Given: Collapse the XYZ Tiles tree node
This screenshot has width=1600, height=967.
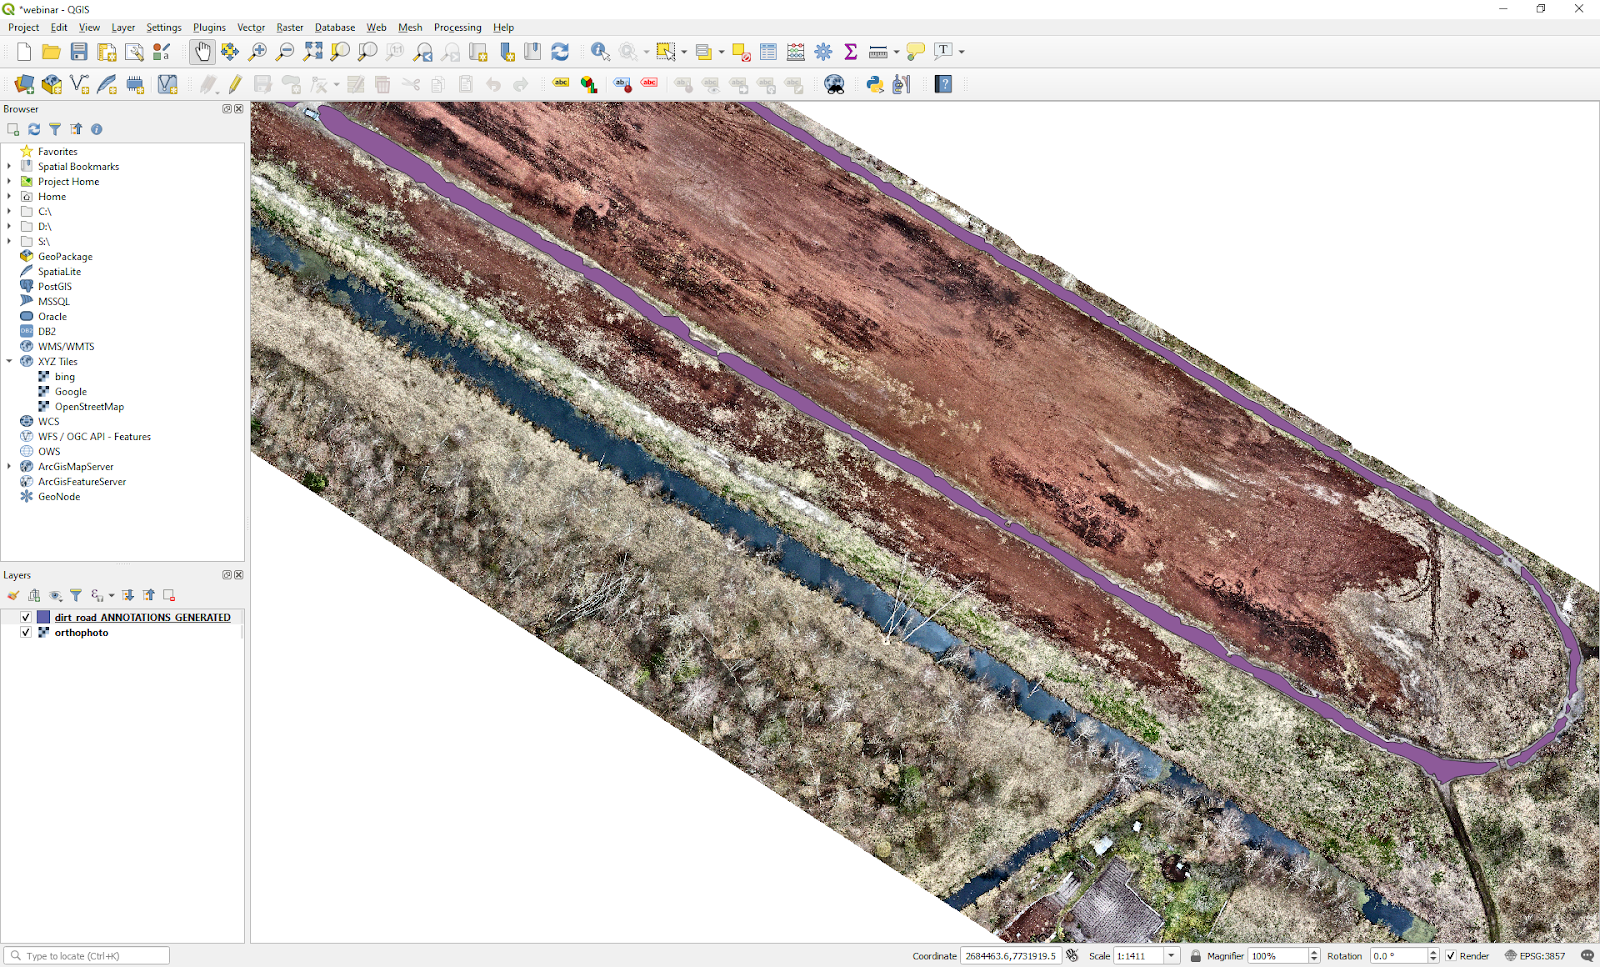Looking at the screenshot, I should (x=10, y=362).
